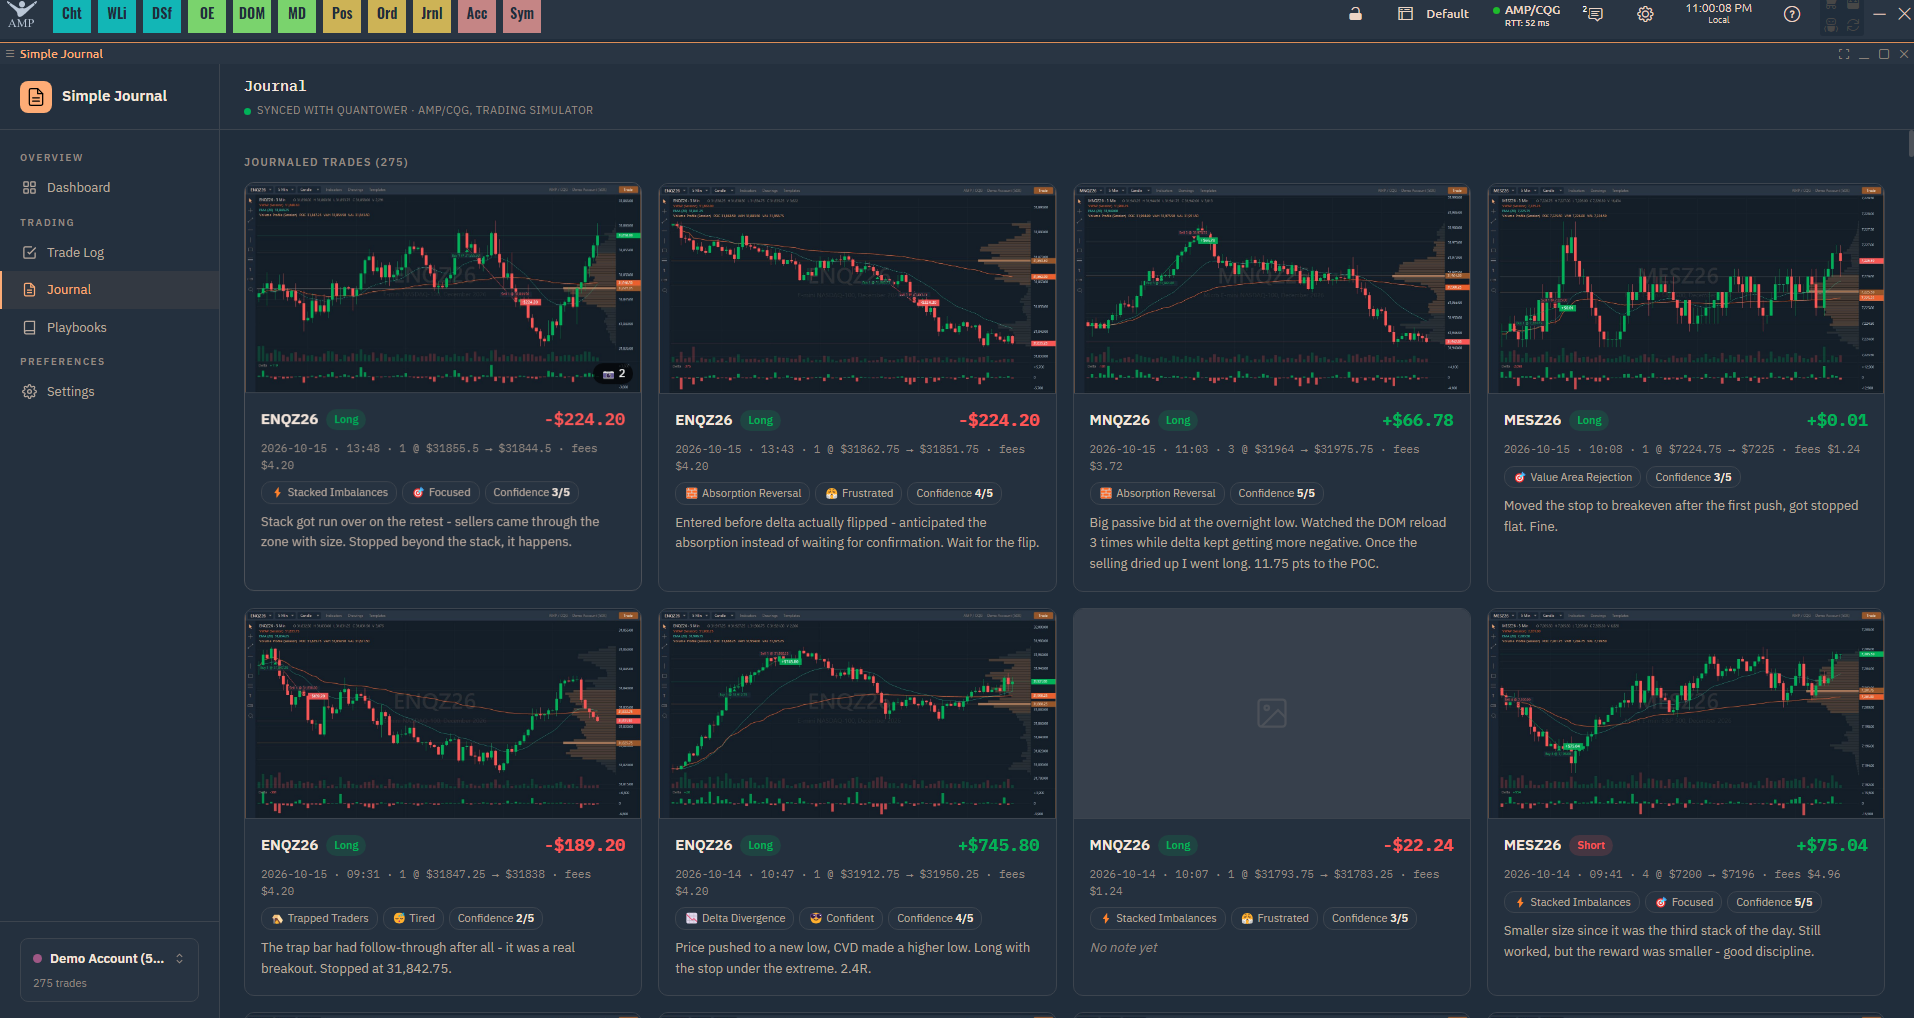Click the Simple Journal logo icon in sidebar

(36, 96)
